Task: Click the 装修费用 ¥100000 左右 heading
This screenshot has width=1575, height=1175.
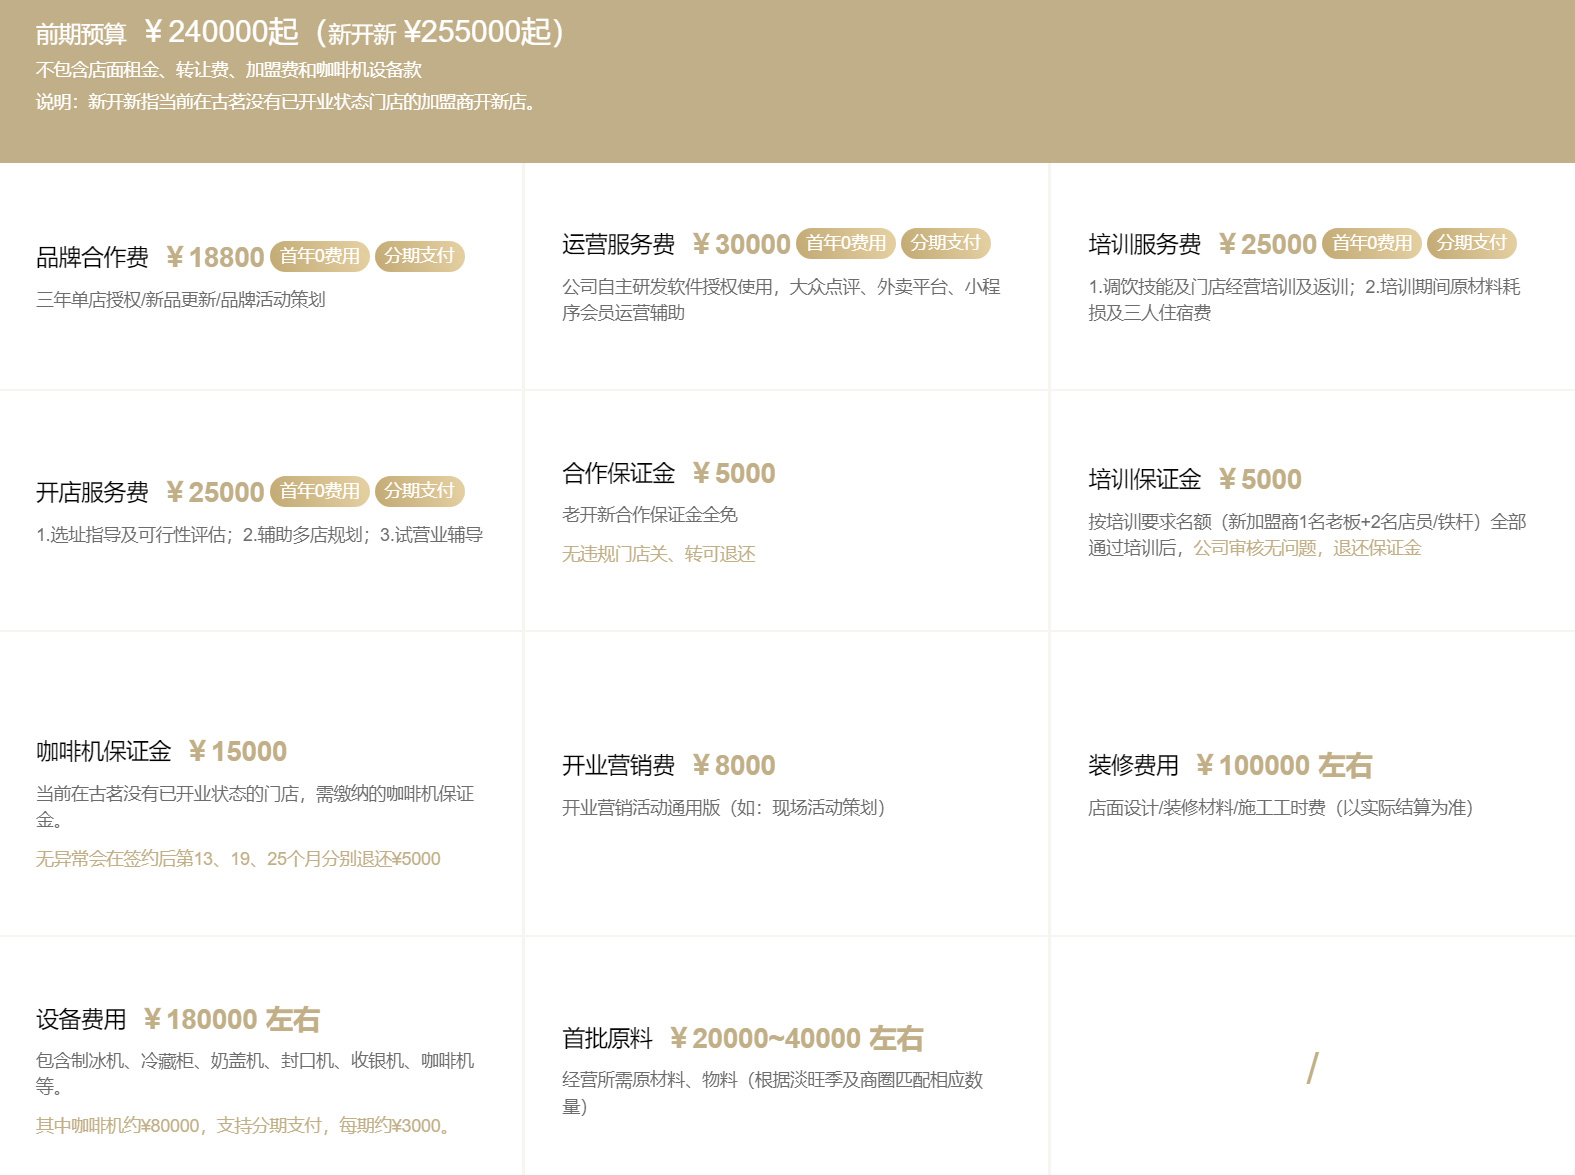Action: (x=1229, y=765)
